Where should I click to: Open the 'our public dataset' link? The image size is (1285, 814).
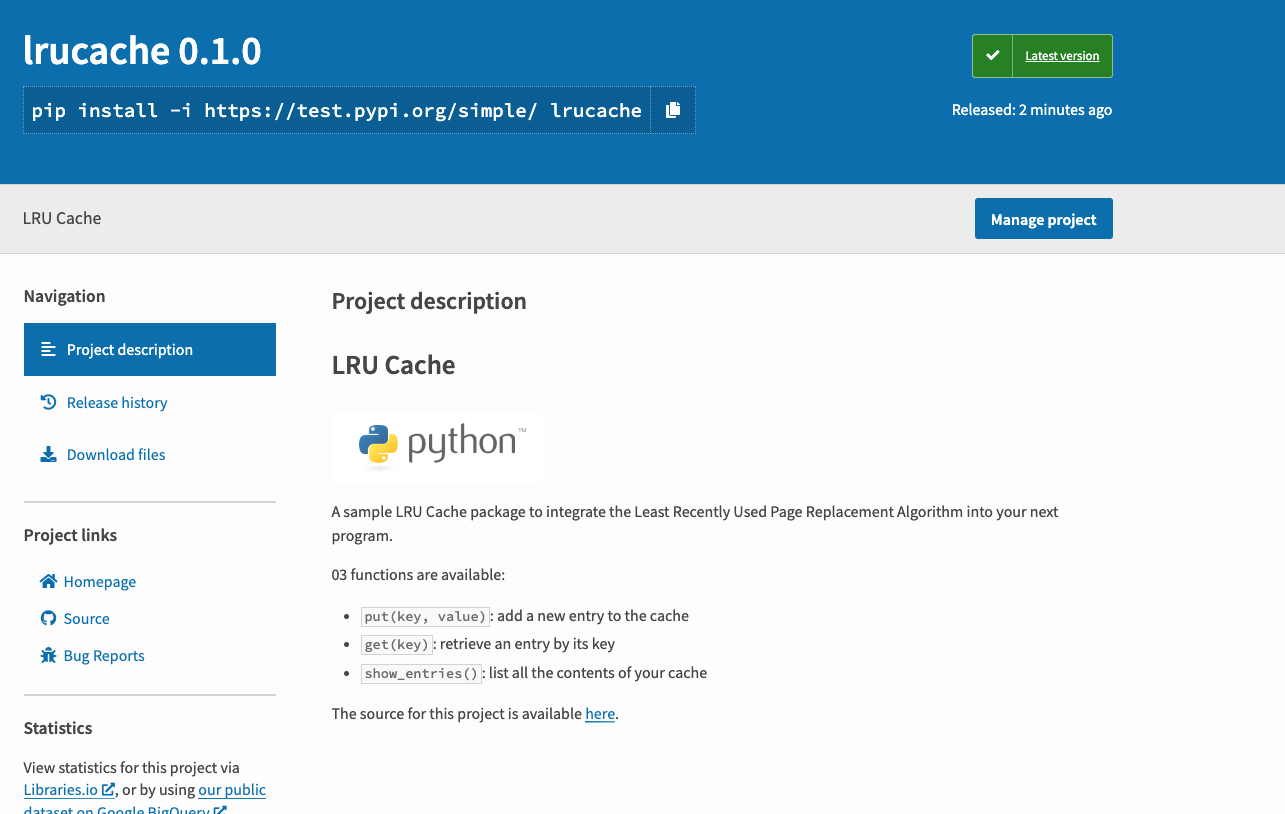(231, 789)
